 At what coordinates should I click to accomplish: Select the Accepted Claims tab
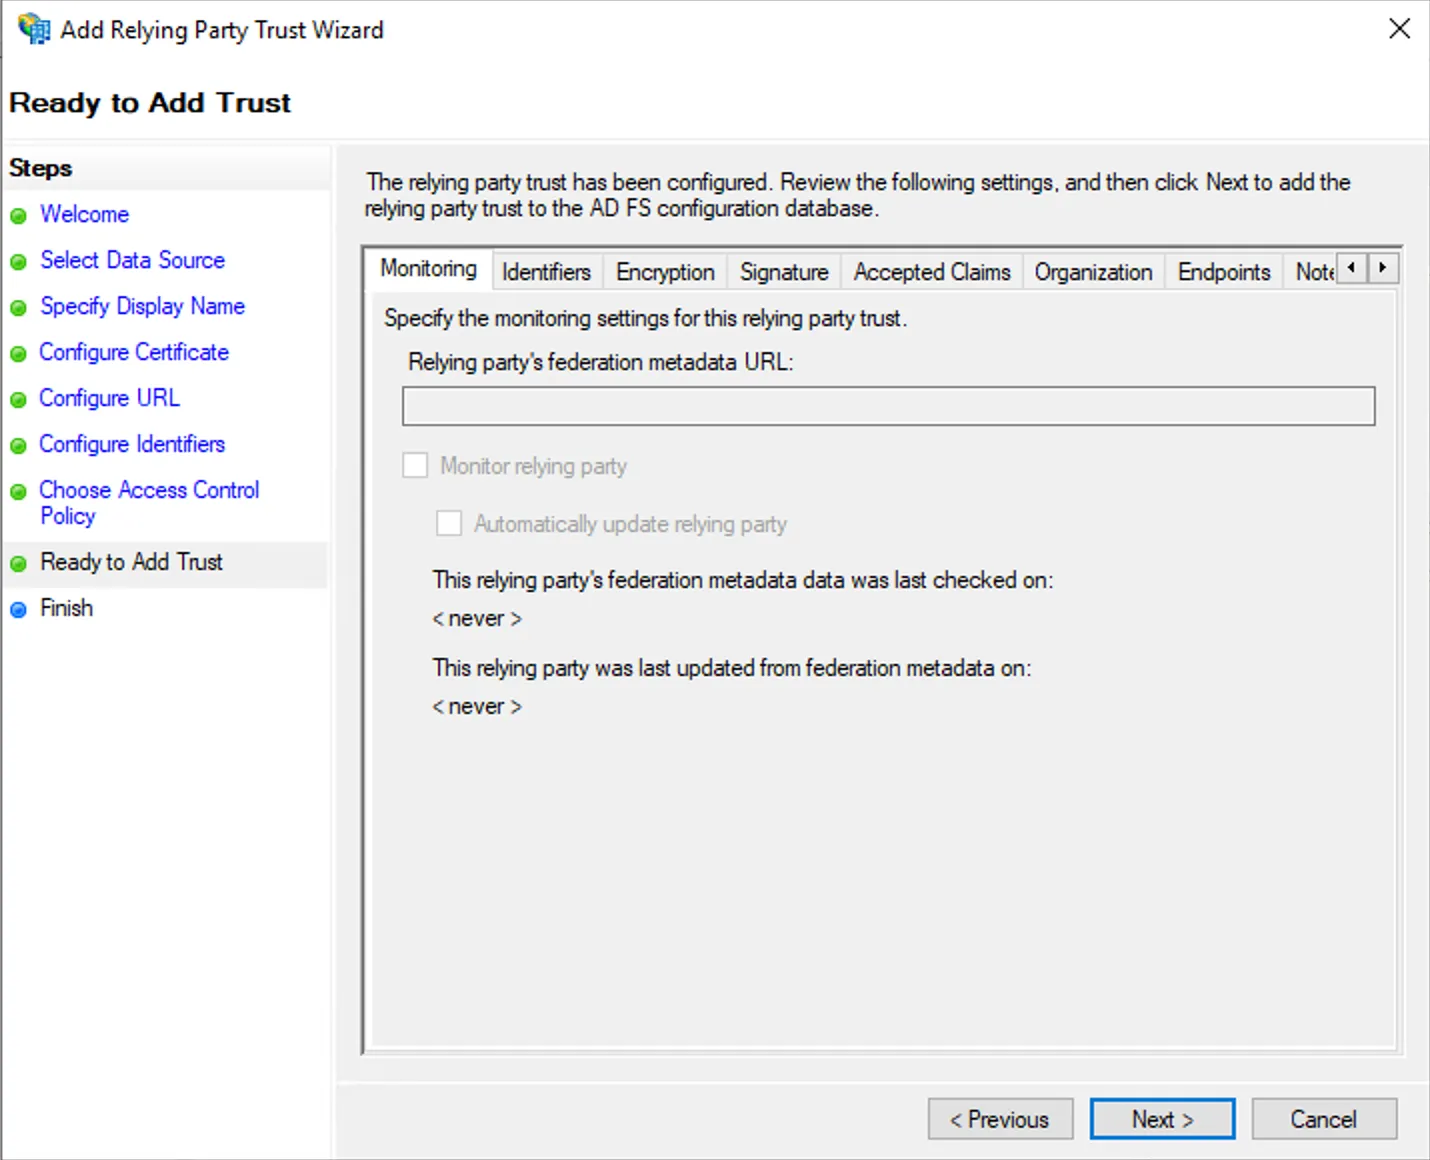931,271
